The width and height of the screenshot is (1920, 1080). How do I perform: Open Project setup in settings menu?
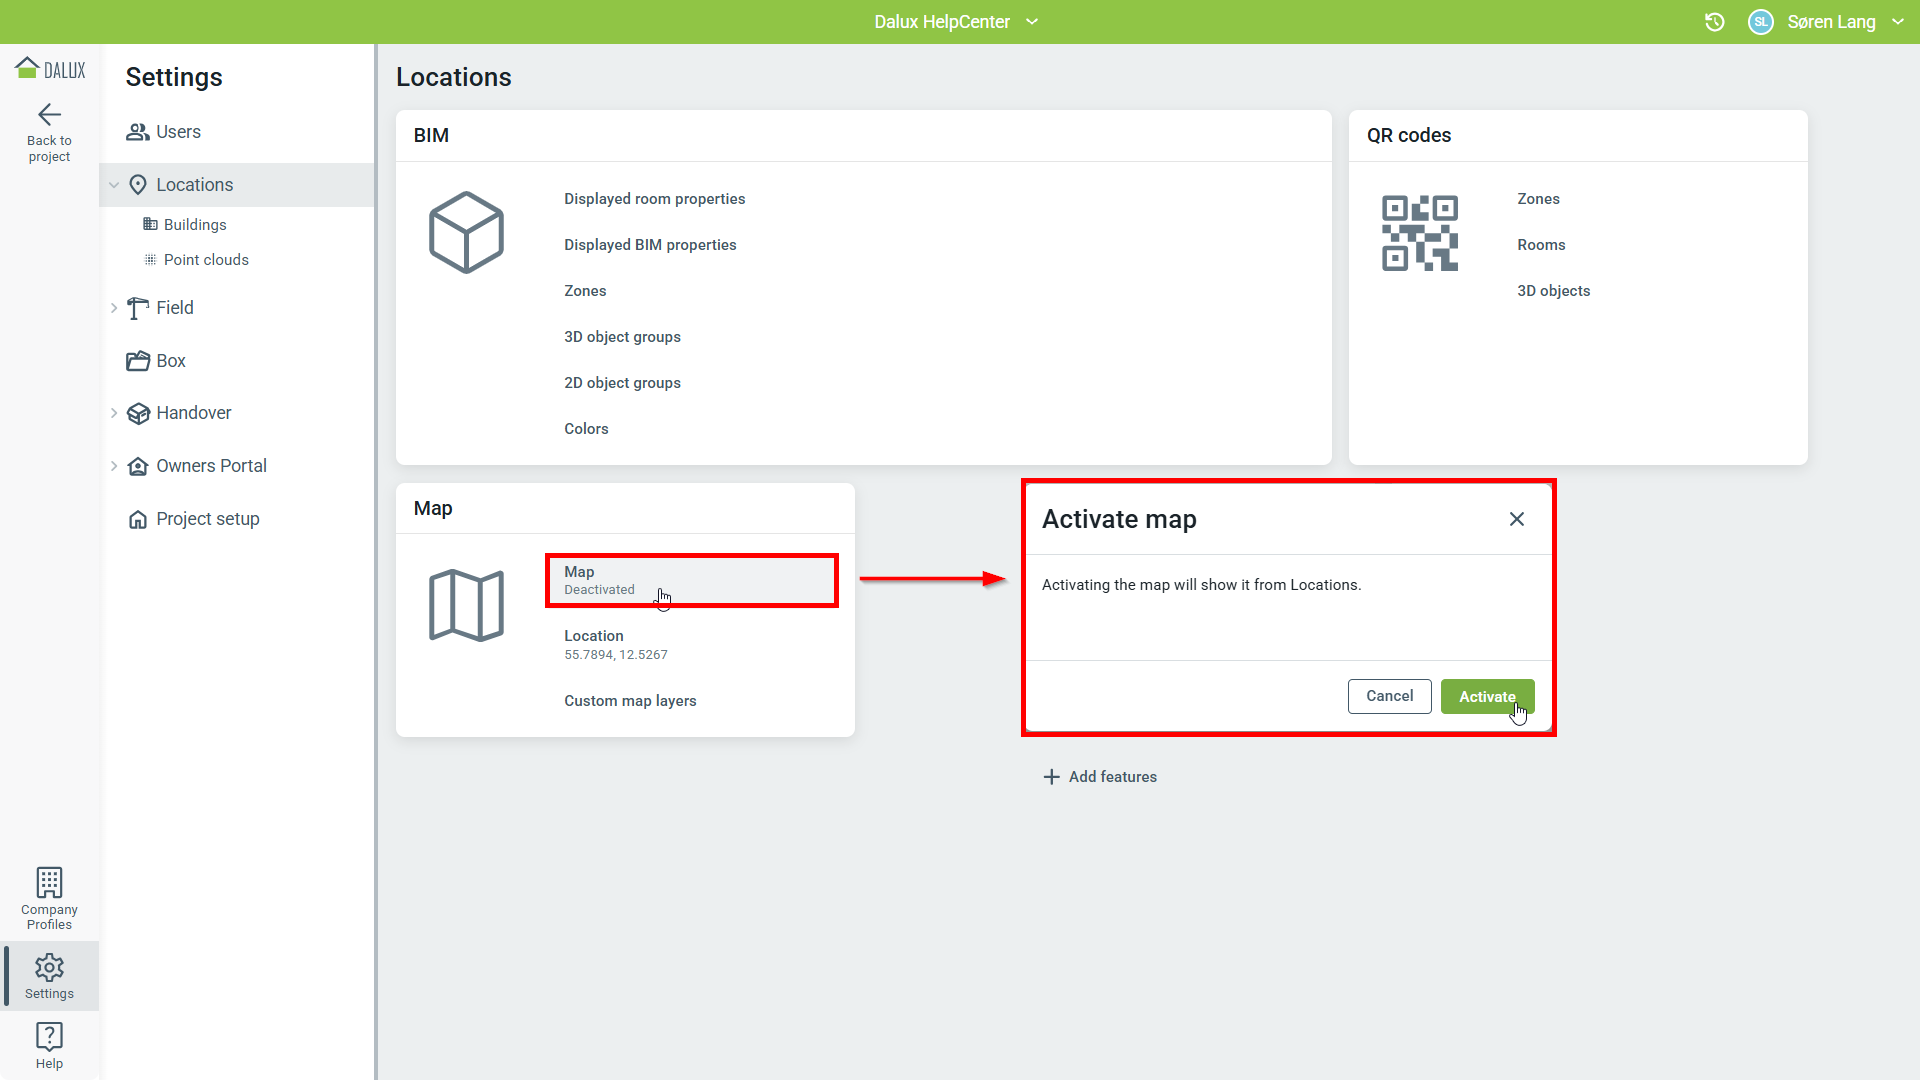click(207, 519)
